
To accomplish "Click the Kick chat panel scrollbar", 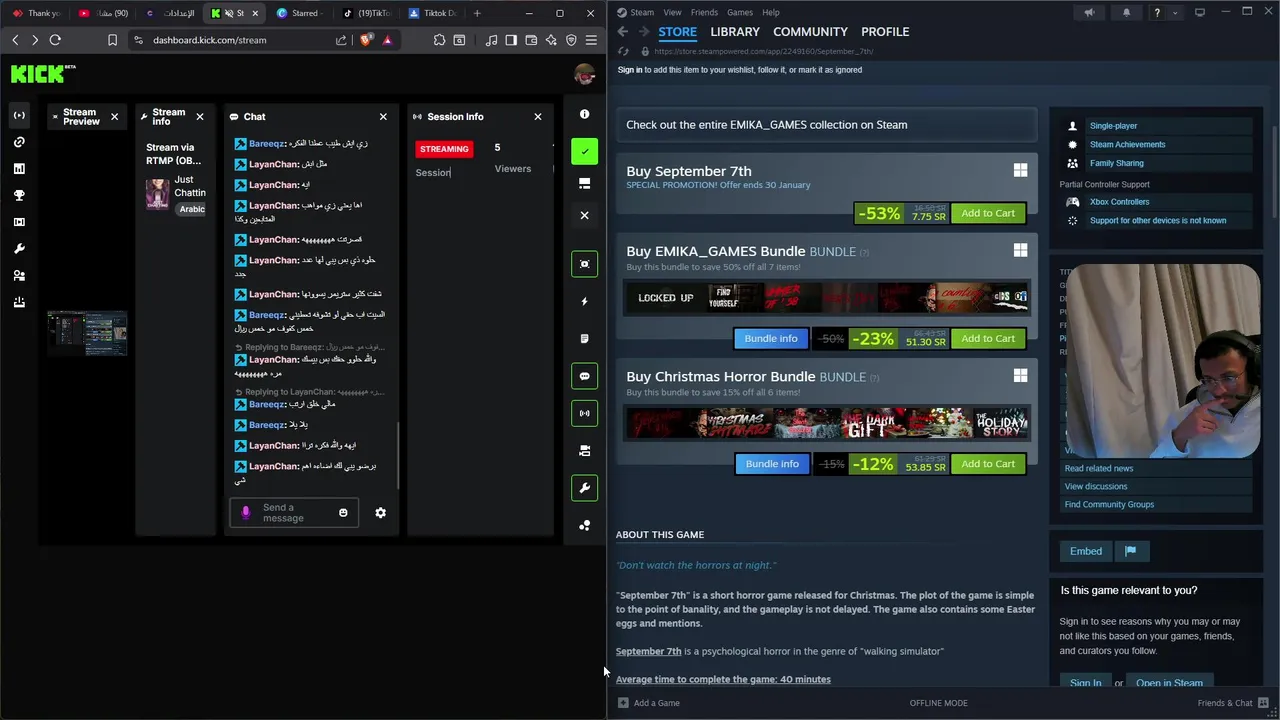I will tap(398, 455).
